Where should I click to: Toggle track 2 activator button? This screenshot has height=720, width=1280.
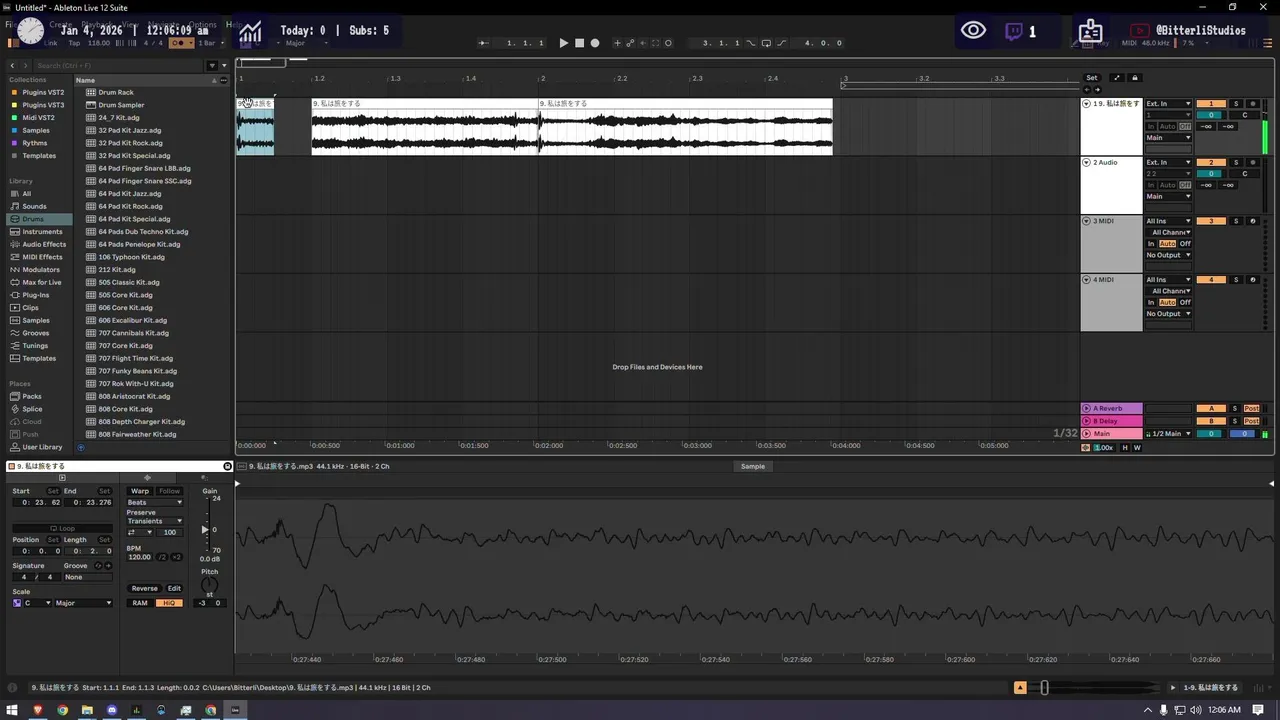[1211, 162]
